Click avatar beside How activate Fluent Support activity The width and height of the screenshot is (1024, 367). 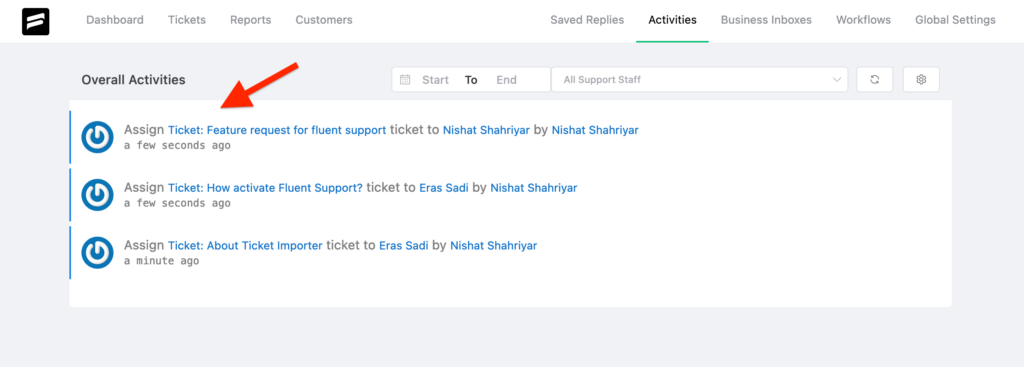click(97, 195)
